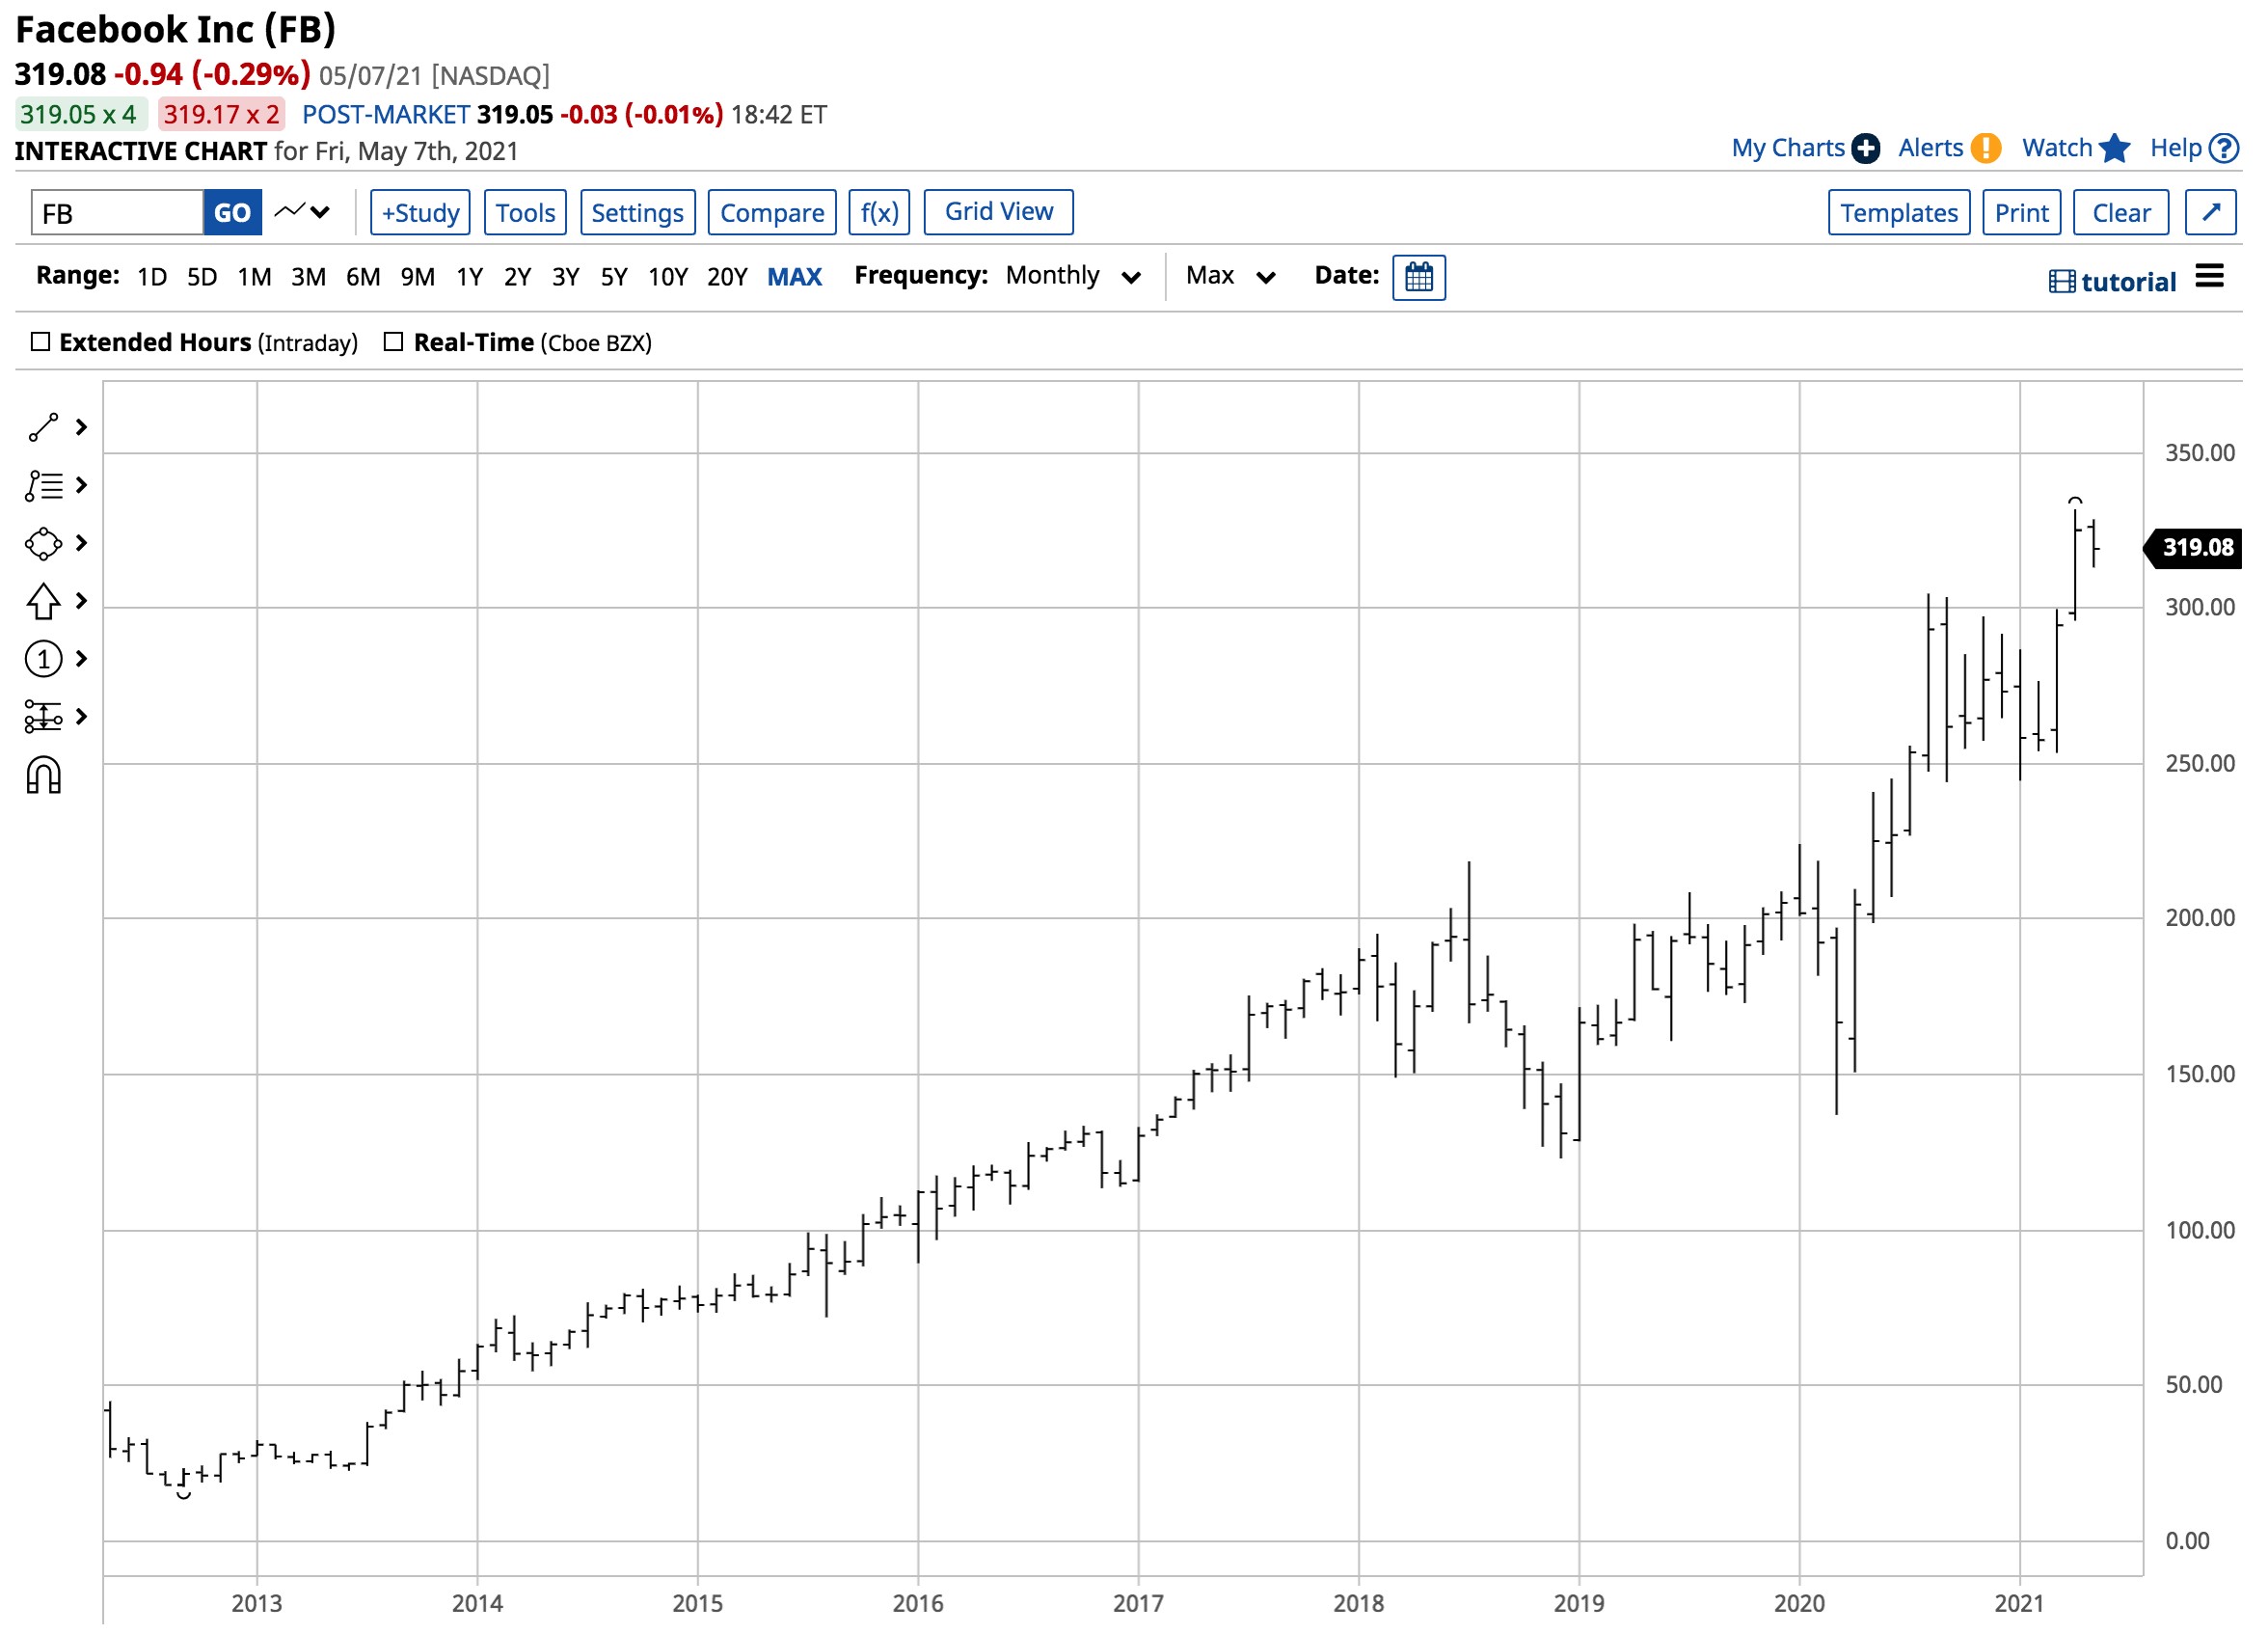Select the 5D range option
This screenshot has height=1634, width=2268.
[x=203, y=278]
